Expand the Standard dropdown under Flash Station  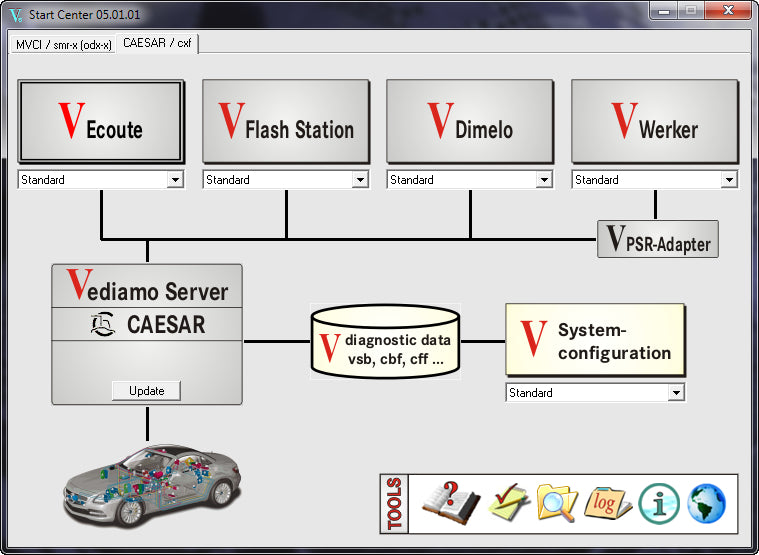pyautogui.click(x=360, y=180)
